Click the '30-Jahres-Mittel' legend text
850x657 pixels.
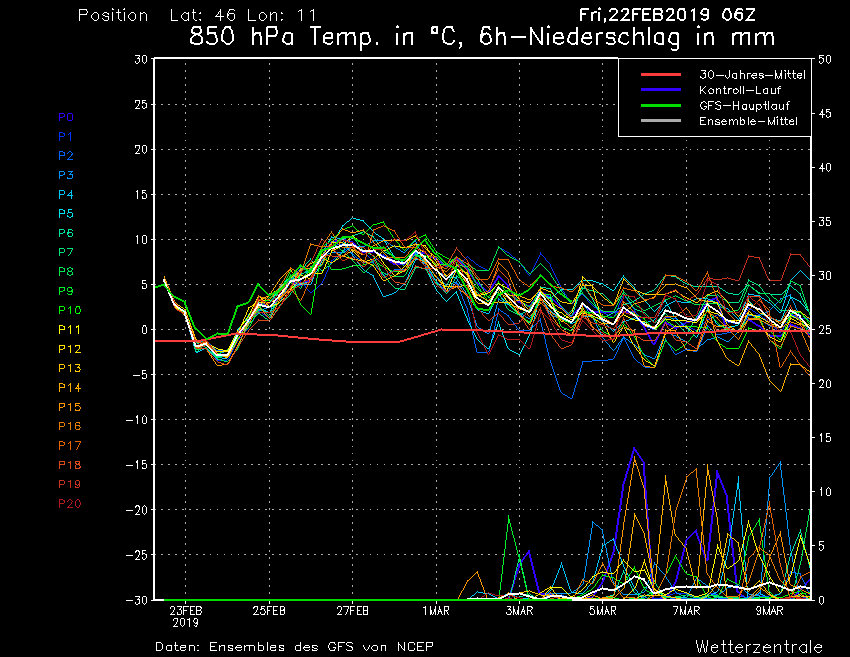click(x=752, y=75)
